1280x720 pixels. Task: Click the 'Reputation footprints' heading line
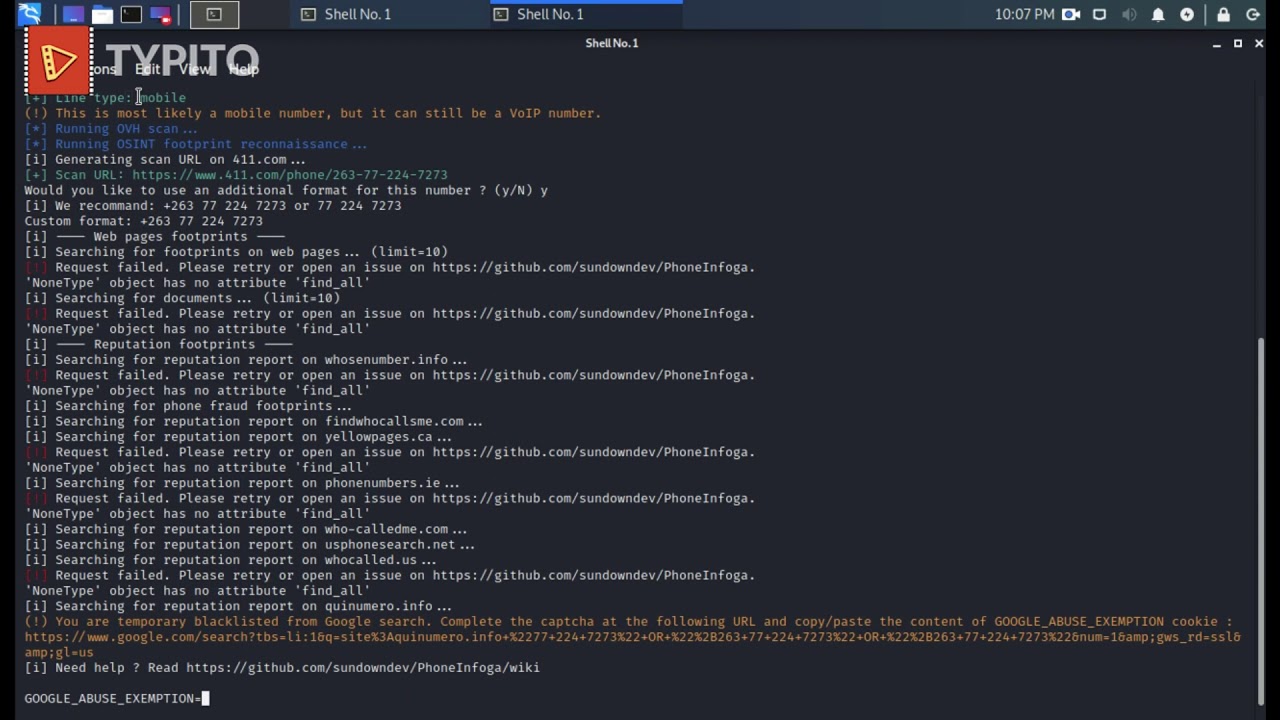(158, 344)
